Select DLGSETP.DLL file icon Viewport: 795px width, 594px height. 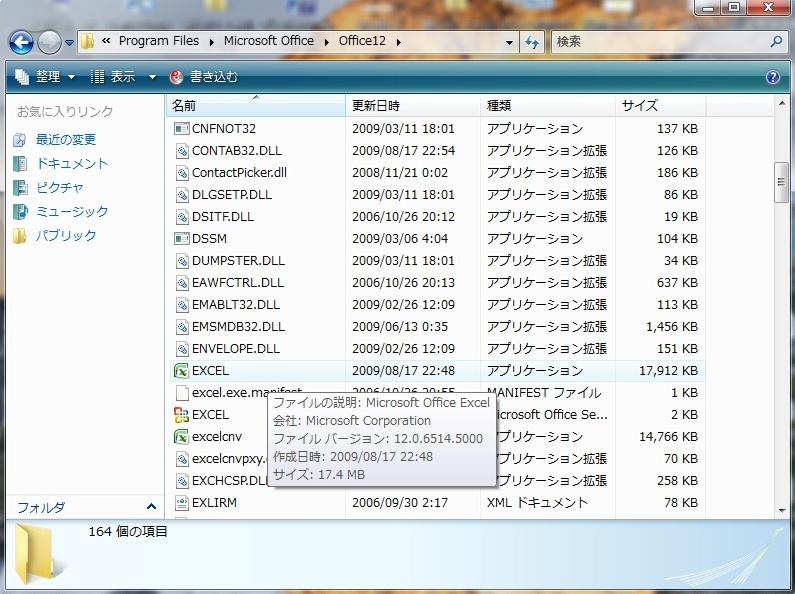coord(182,195)
